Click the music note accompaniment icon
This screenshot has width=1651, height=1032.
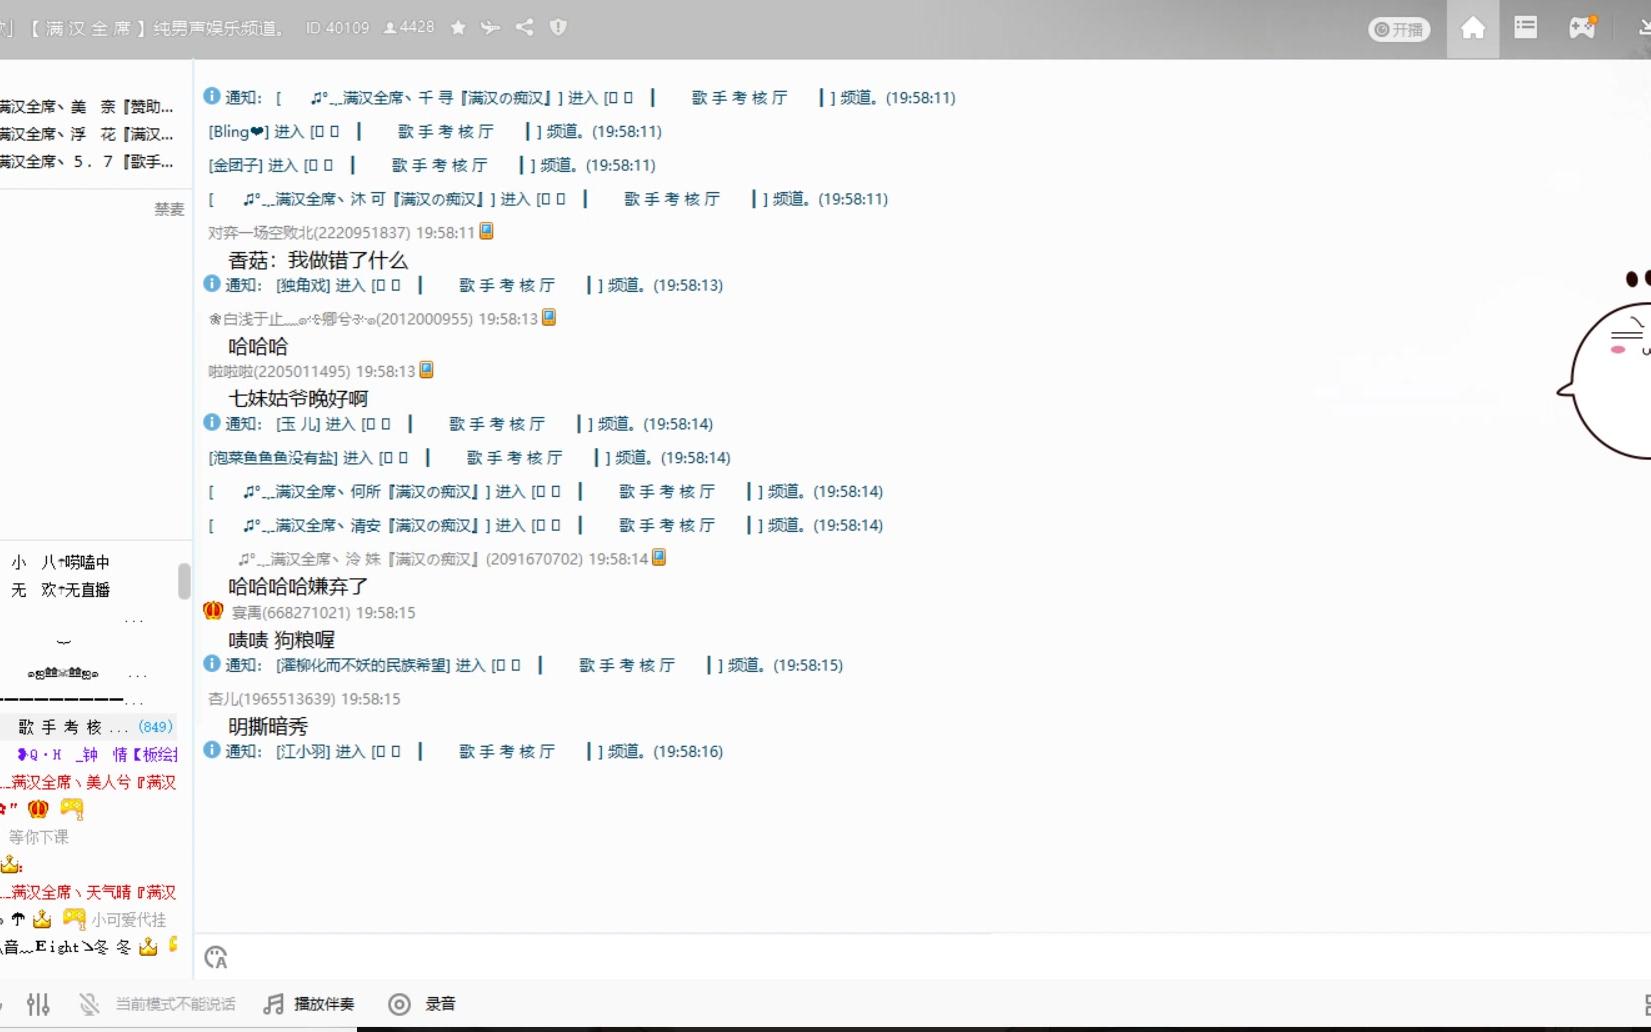(273, 1004)
